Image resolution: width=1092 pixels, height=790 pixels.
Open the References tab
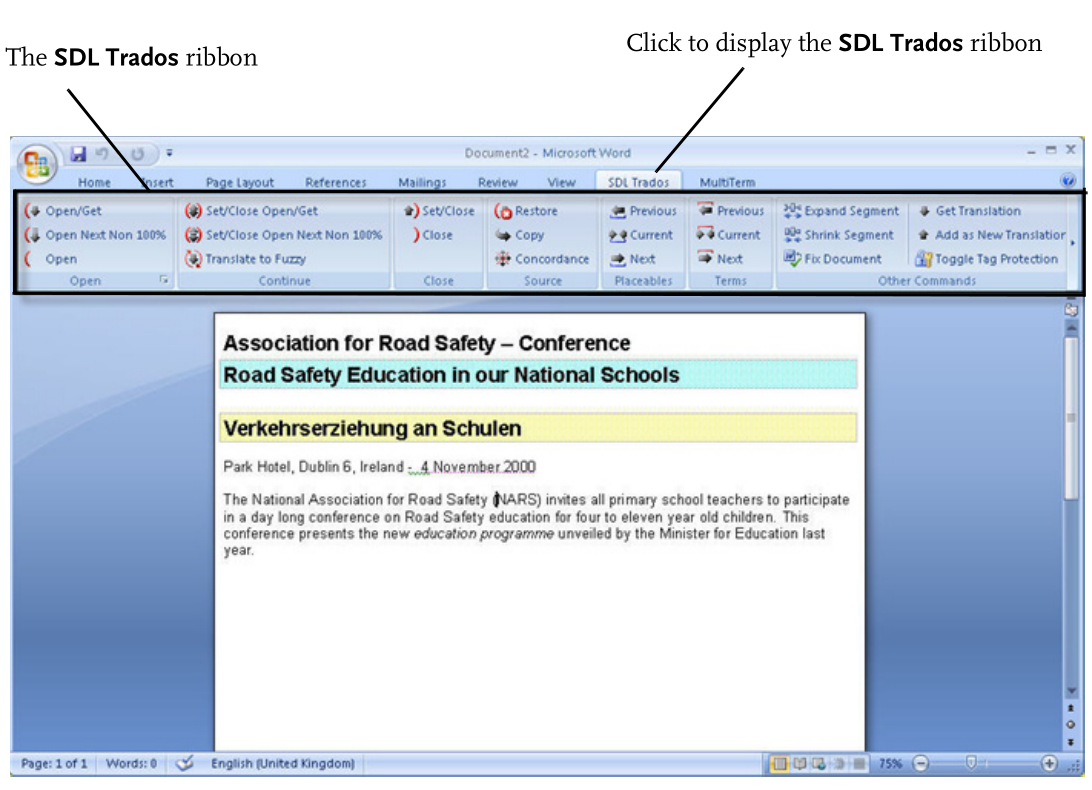point(336,182)
